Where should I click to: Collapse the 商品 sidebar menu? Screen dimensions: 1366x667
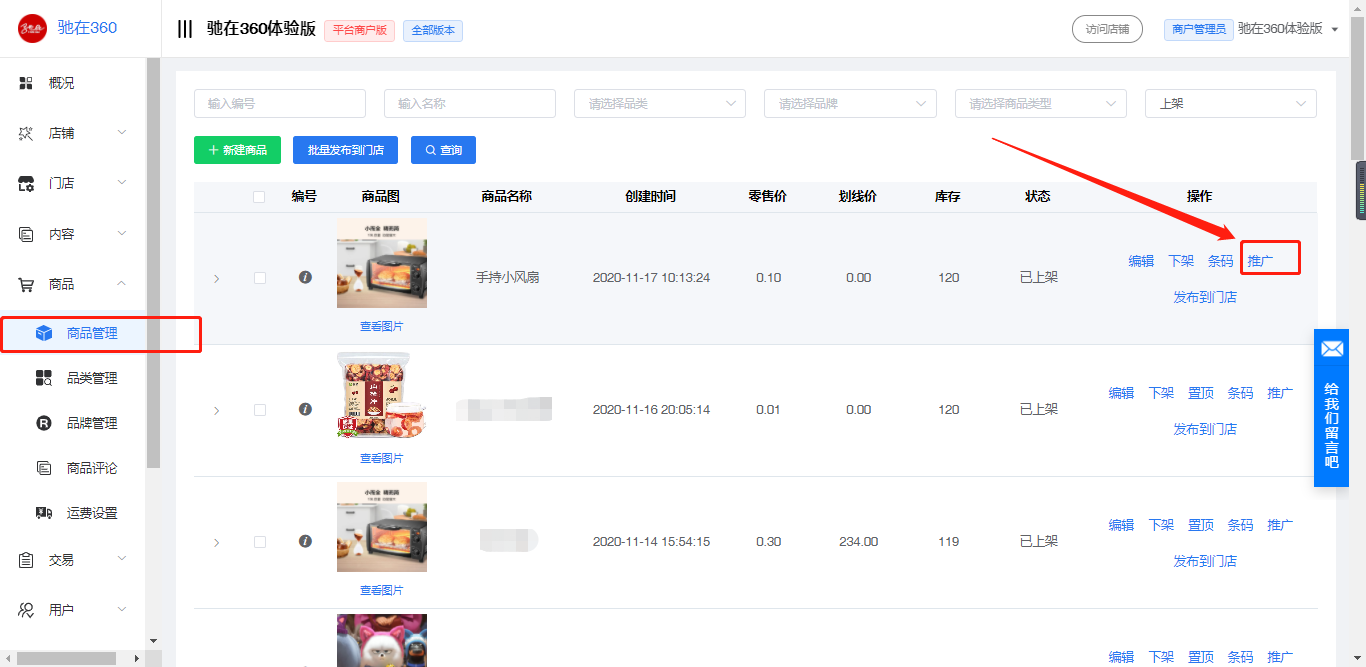click(122, 284)
